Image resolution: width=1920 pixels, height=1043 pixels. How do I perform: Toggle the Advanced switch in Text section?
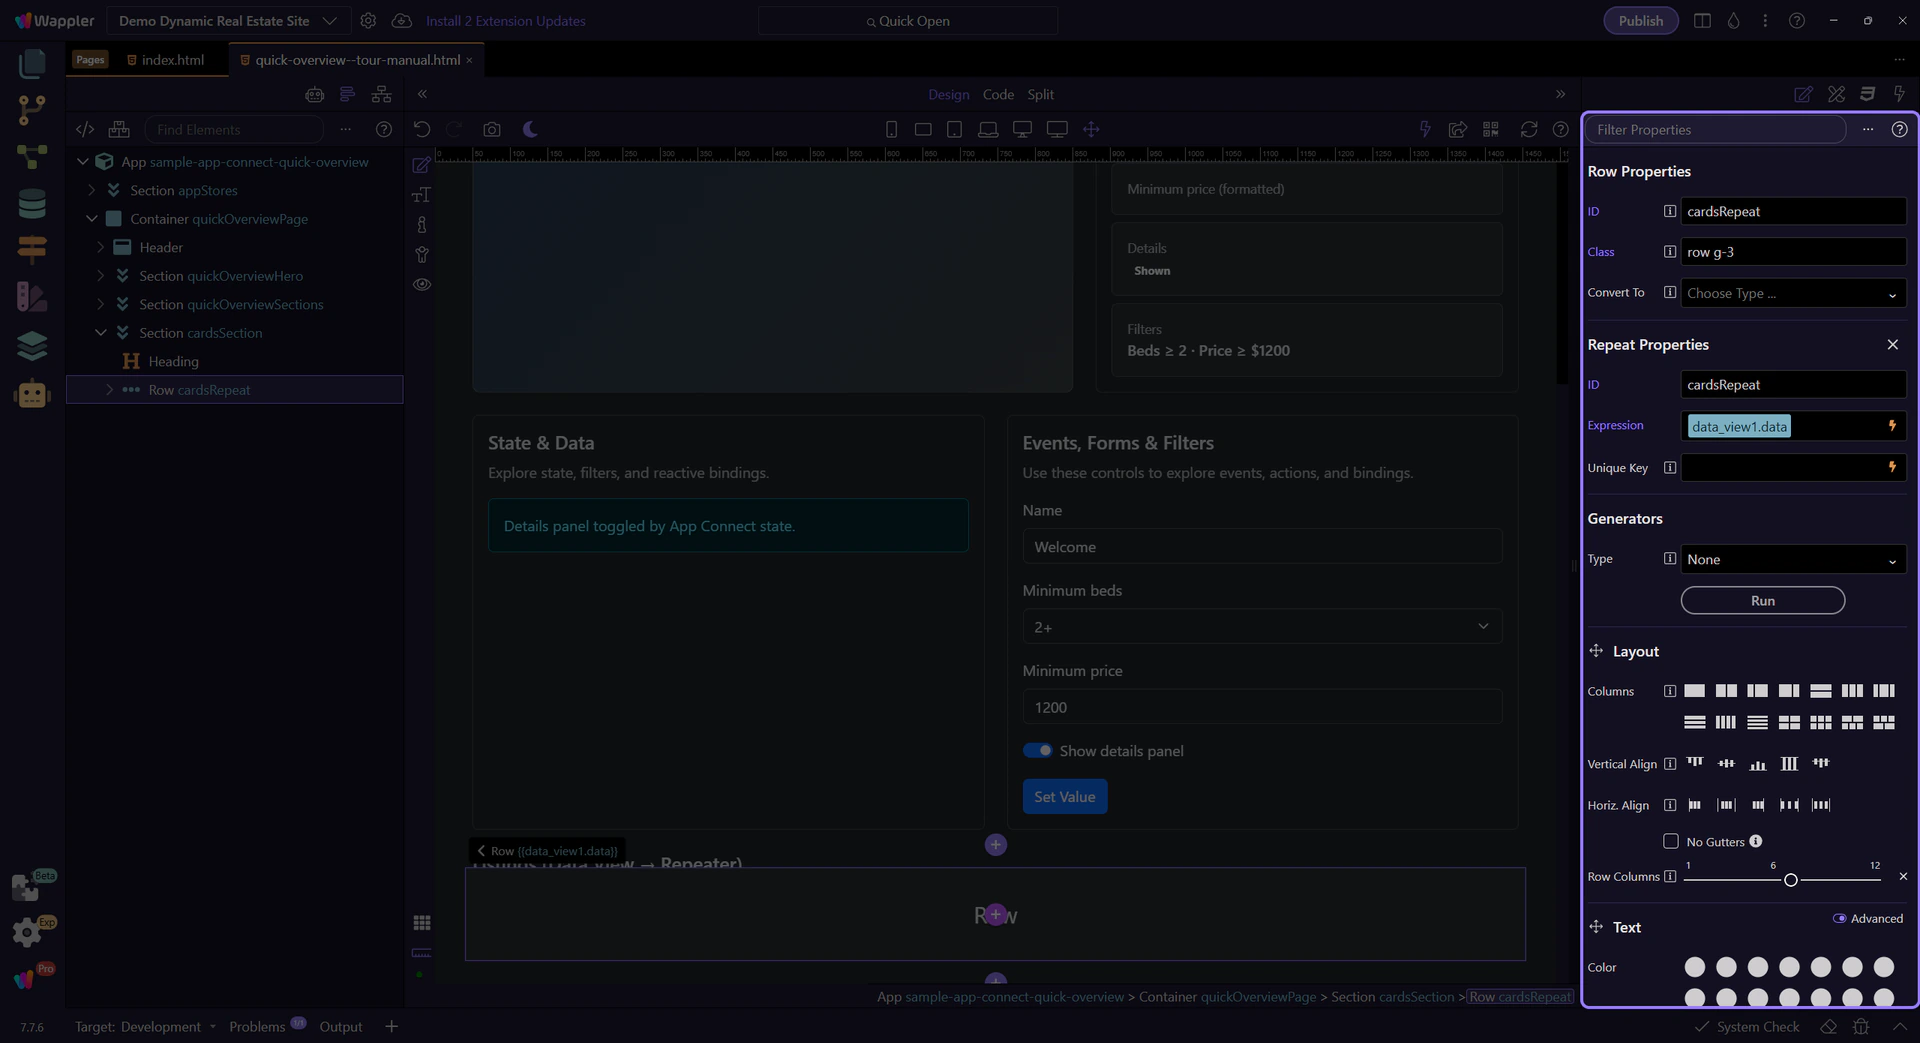click(1839, 918)
